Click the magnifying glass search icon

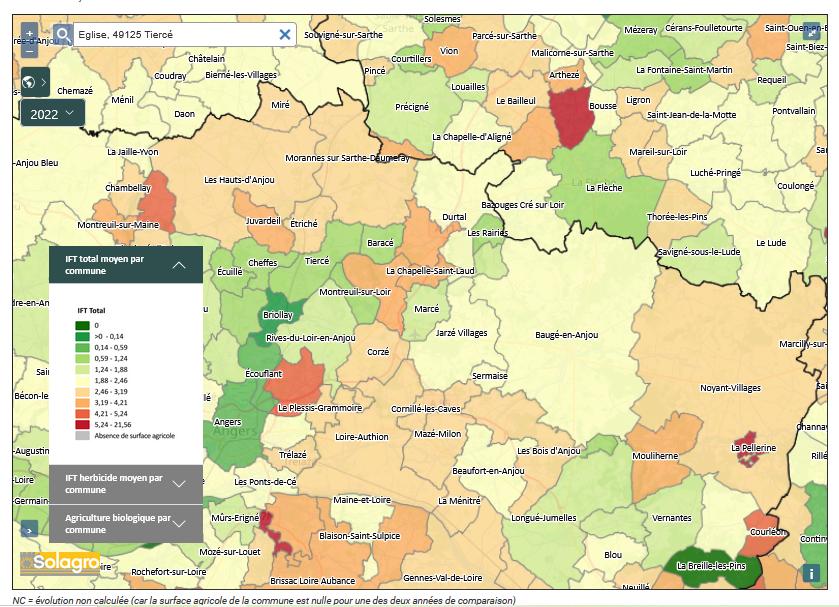pos(63,35)
